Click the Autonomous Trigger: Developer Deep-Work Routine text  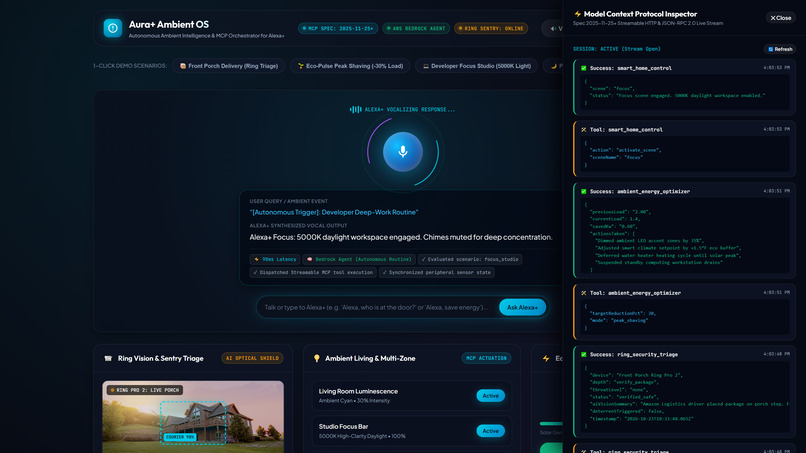(x=334, y=212)
